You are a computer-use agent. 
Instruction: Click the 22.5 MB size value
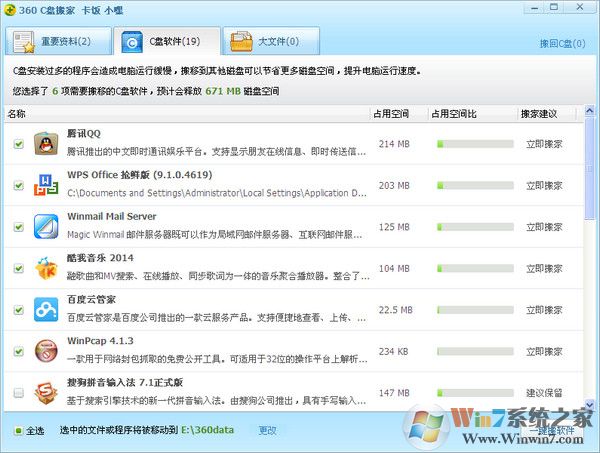[396, 310]
